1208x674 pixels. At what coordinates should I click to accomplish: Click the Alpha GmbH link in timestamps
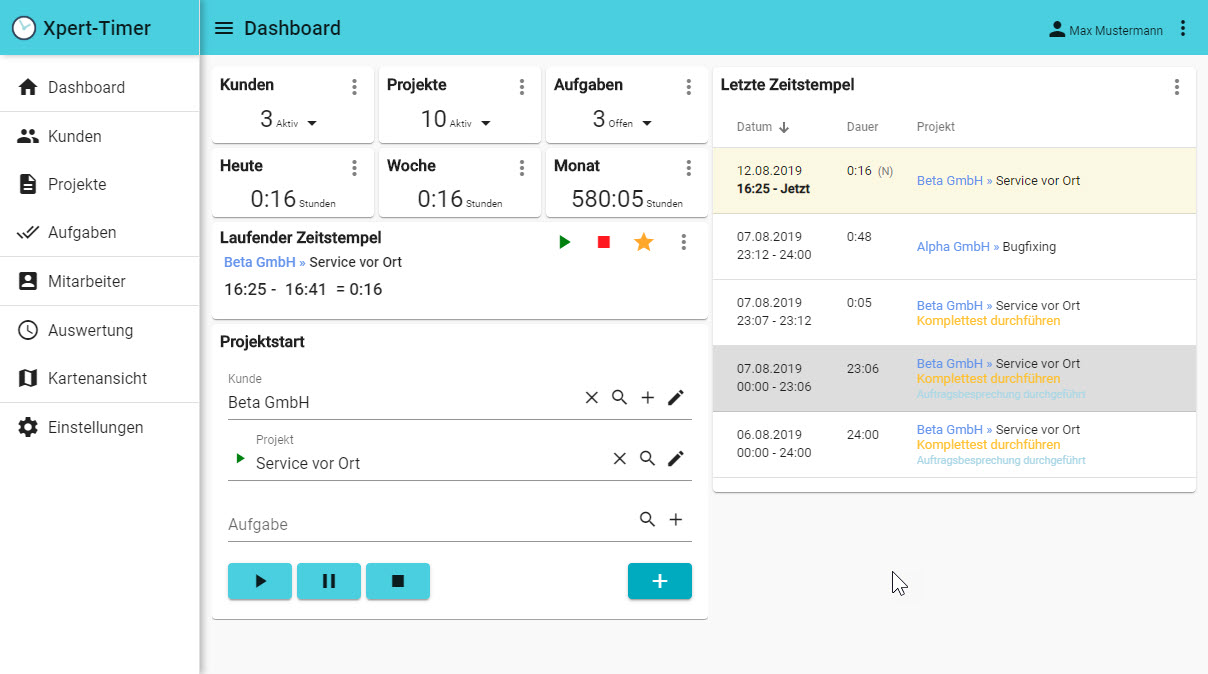(951, 246)
